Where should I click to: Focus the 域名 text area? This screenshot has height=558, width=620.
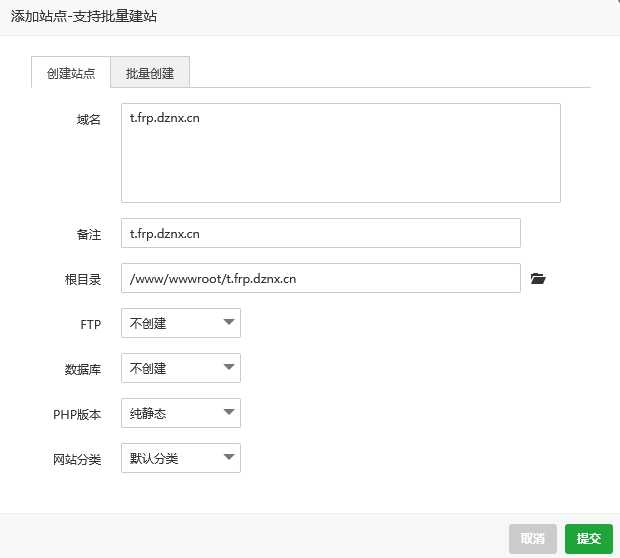tap(340, 153)
